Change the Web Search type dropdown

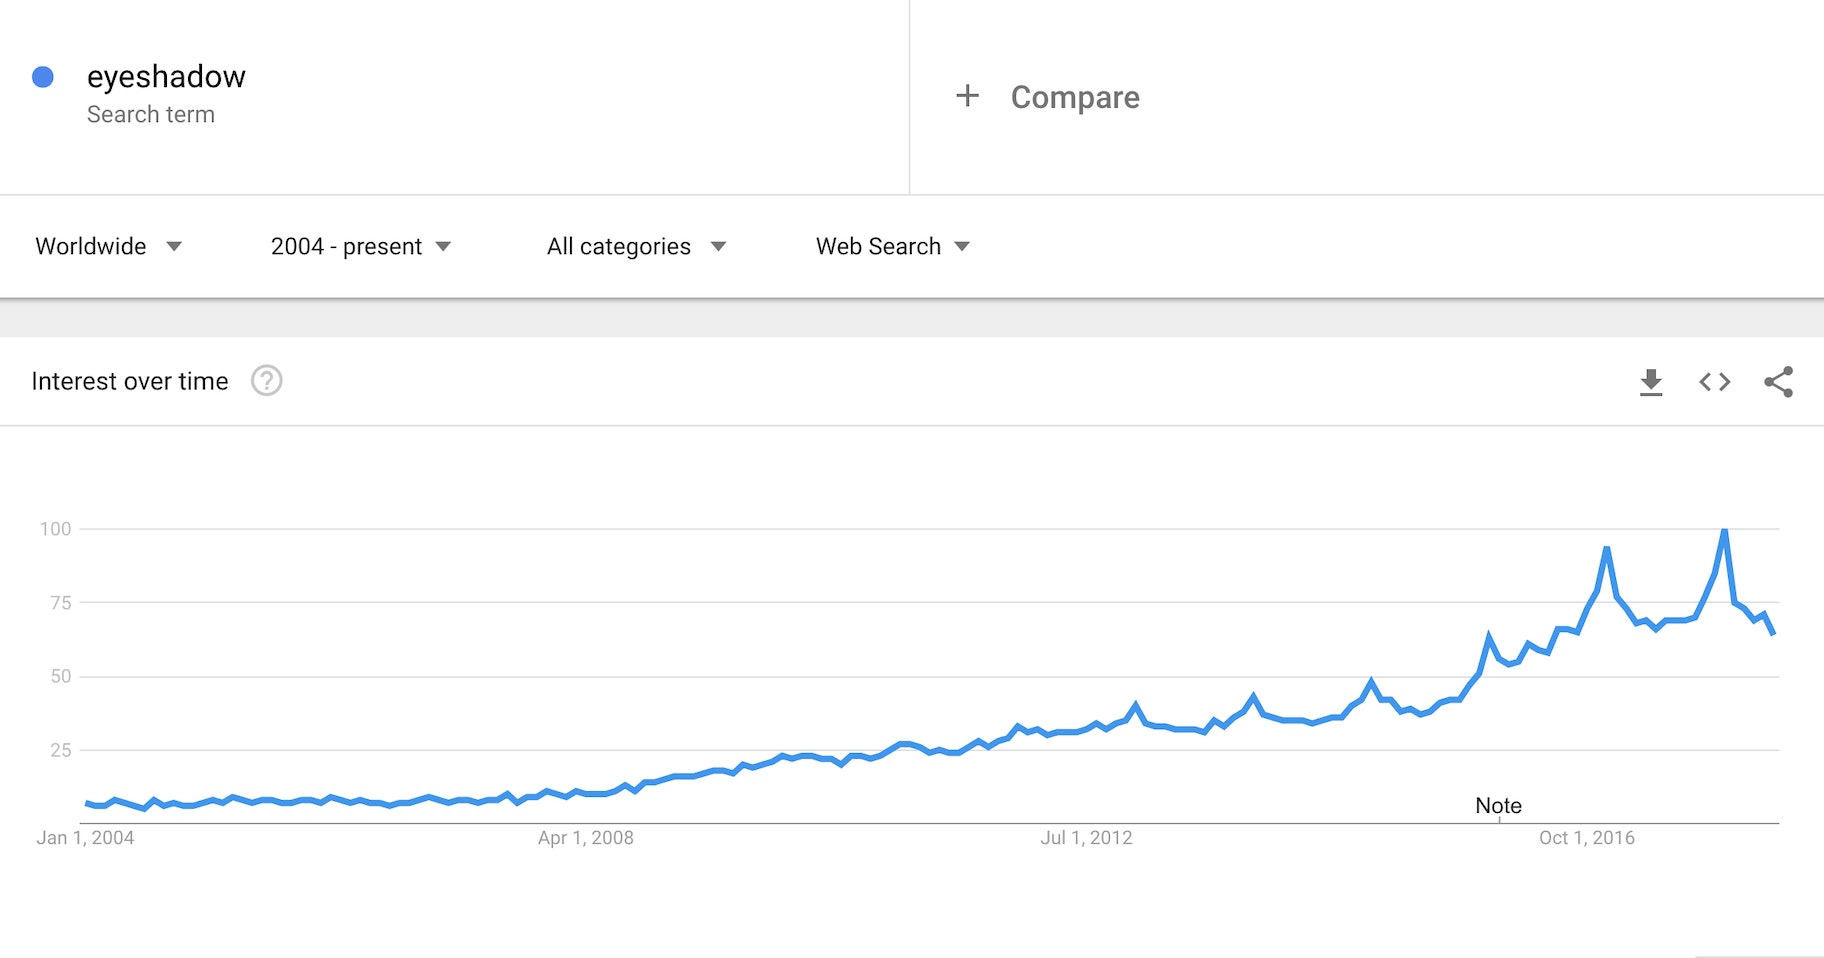(x=891, y=246)
